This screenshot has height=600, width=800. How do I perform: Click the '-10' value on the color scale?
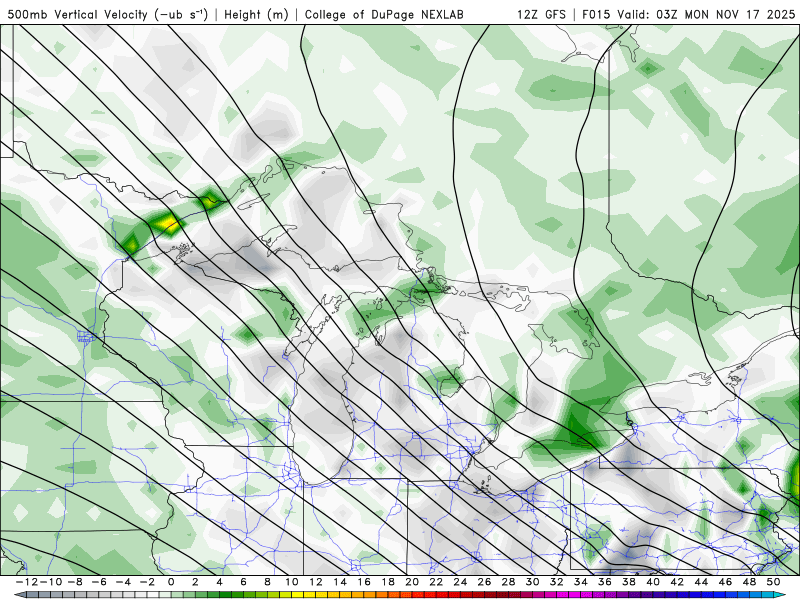(50, 582)
